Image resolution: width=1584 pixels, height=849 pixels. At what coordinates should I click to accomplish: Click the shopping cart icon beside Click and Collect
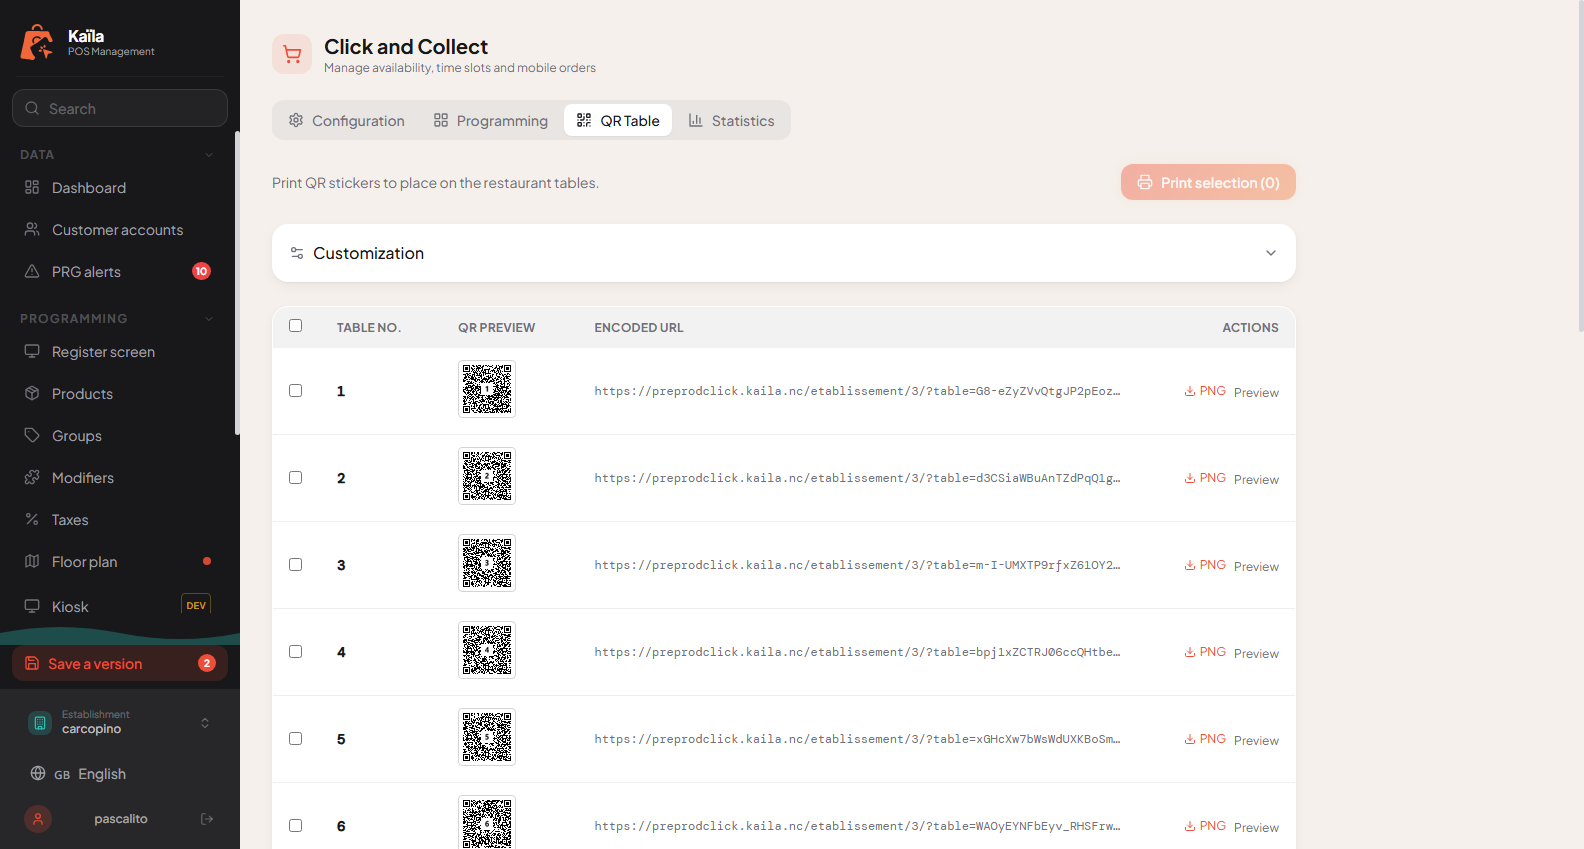(292, 54)
